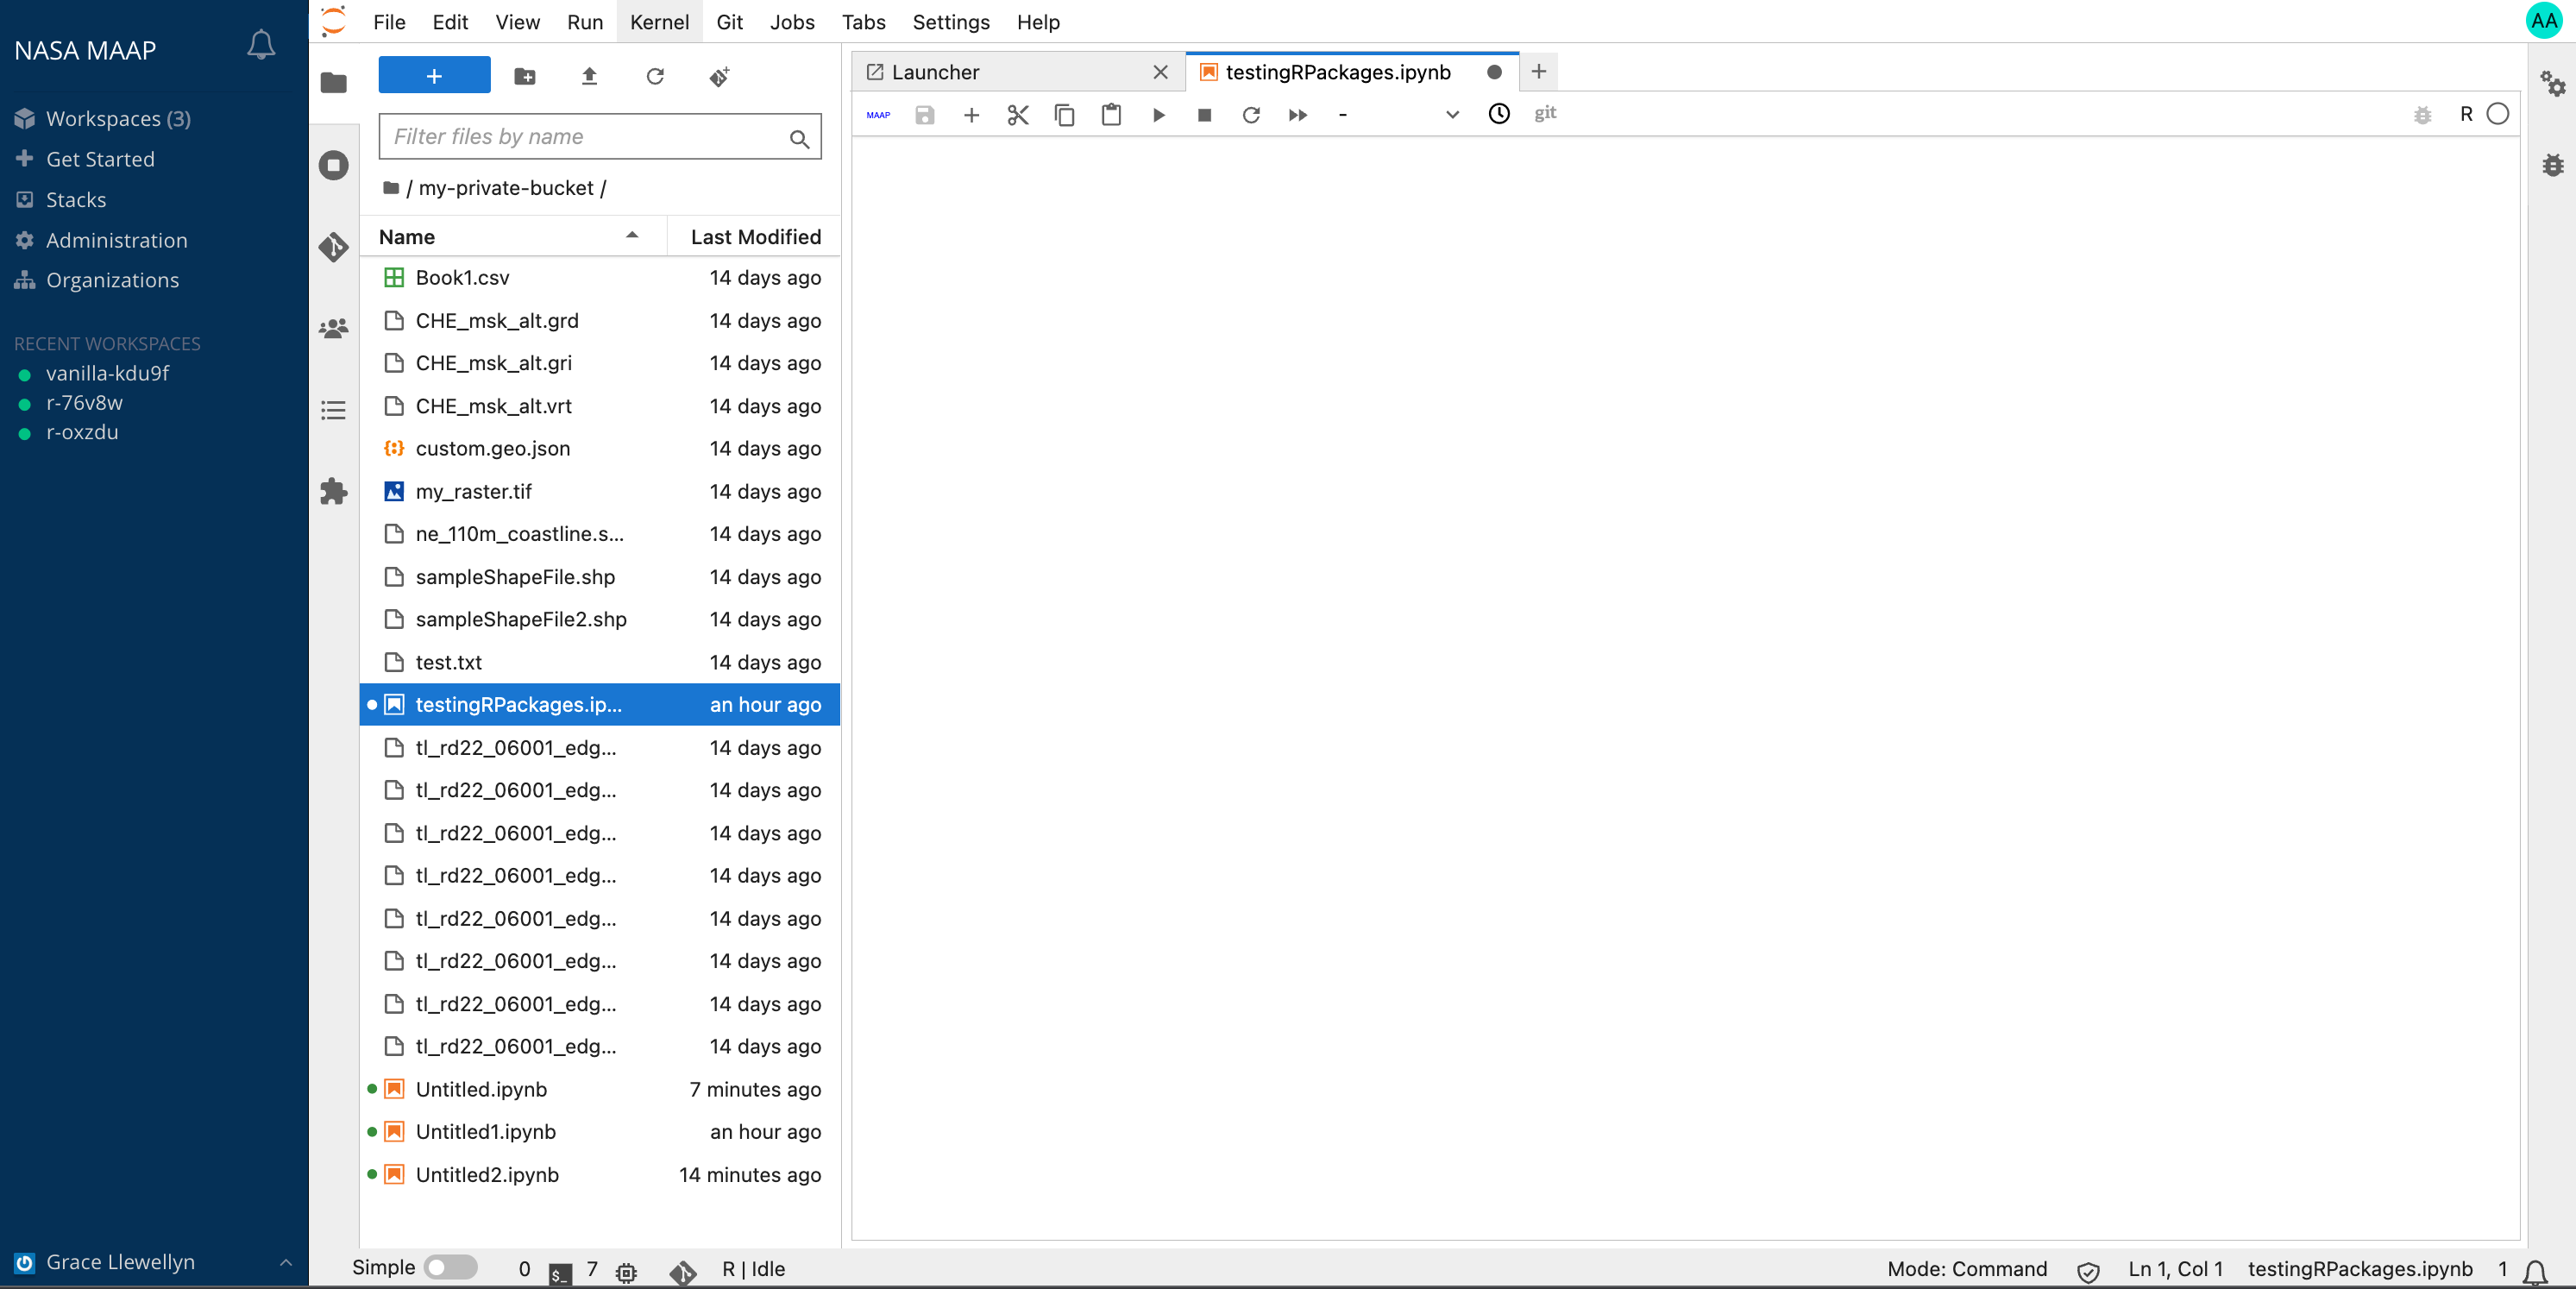Open the Launcher tab
The width and height of the screenshot is (2576, 1289).
click(933, 71)
